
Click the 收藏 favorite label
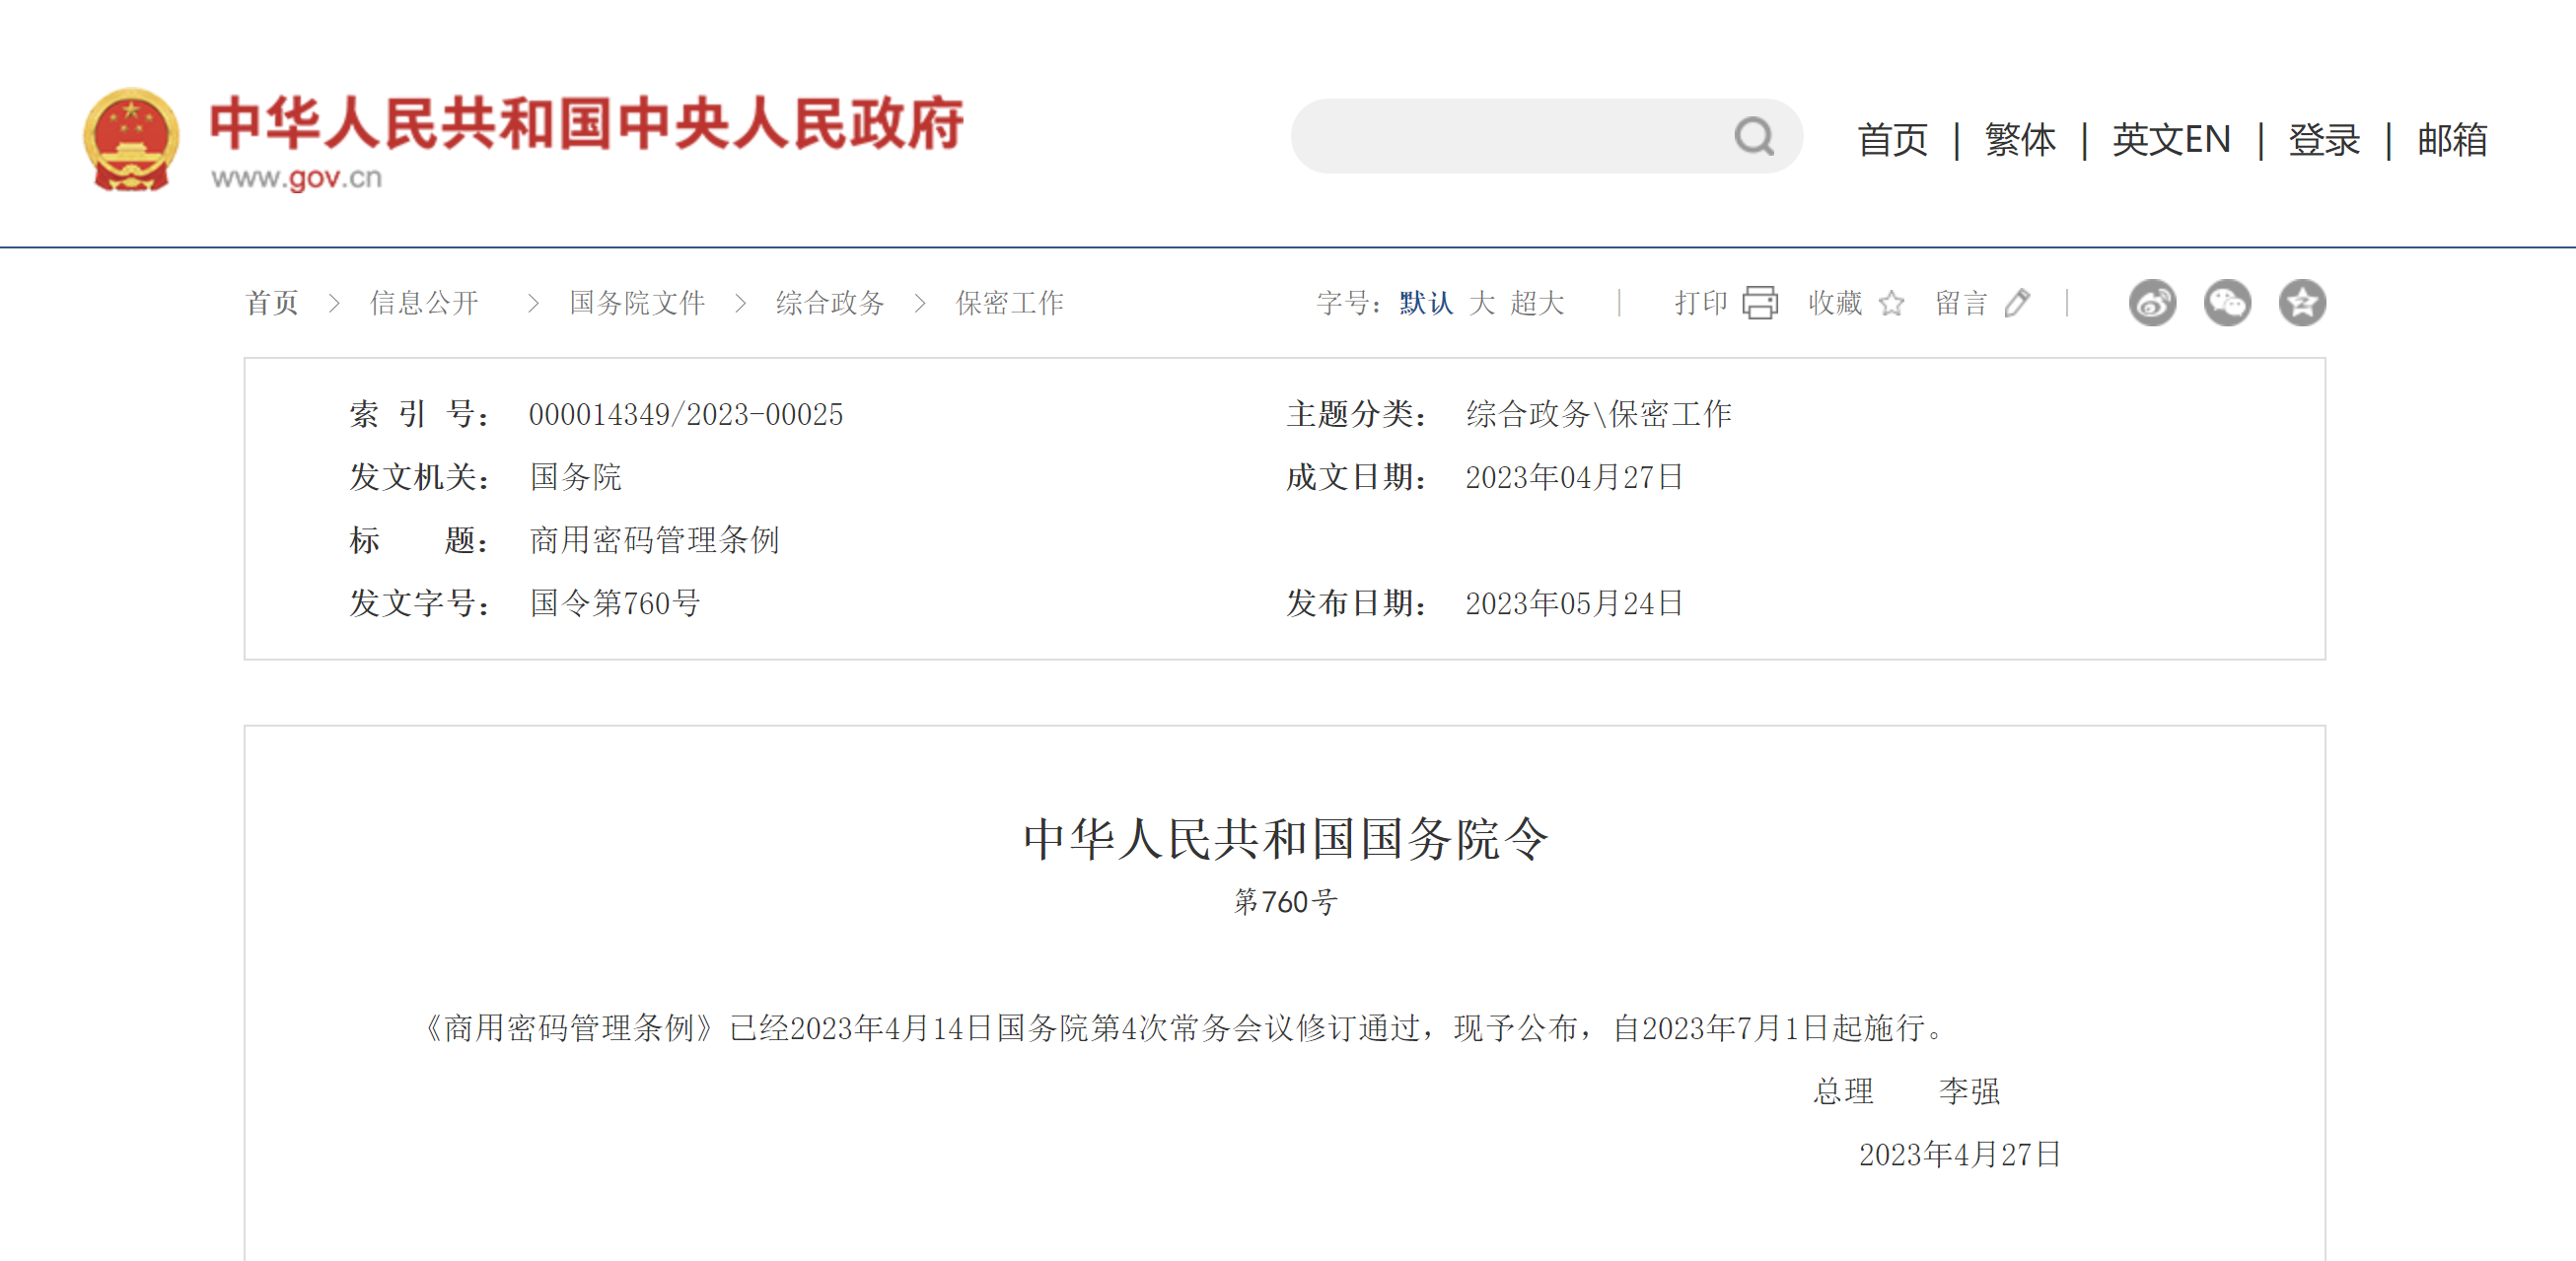click(1835, 302)
